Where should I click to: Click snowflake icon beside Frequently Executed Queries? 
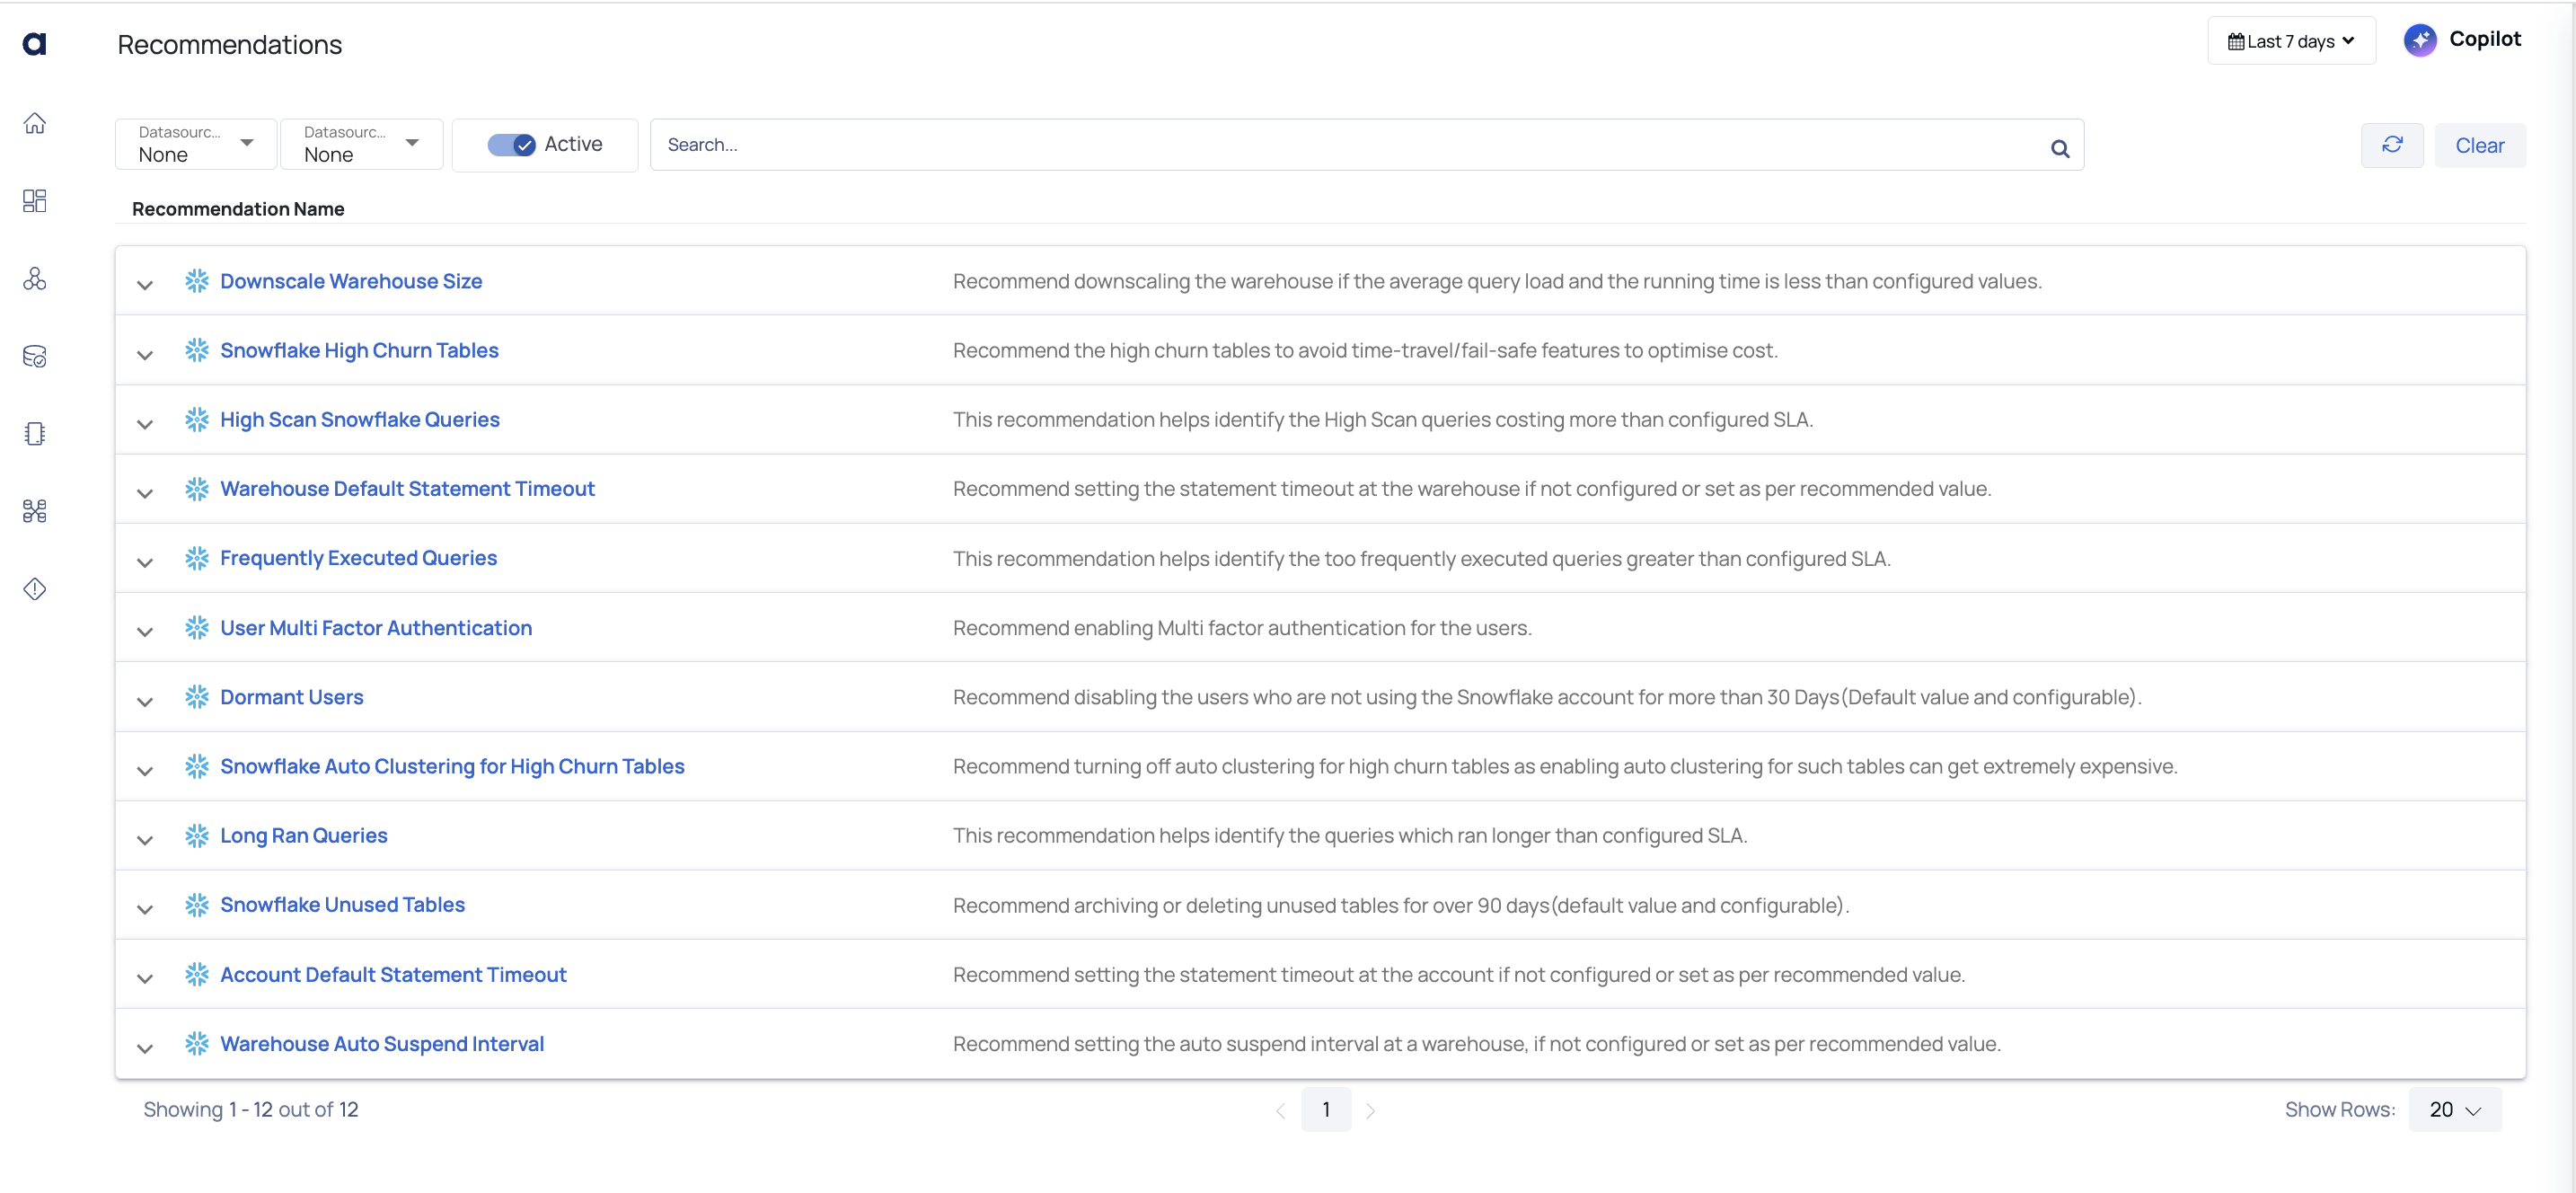click(x=197, y=558)
